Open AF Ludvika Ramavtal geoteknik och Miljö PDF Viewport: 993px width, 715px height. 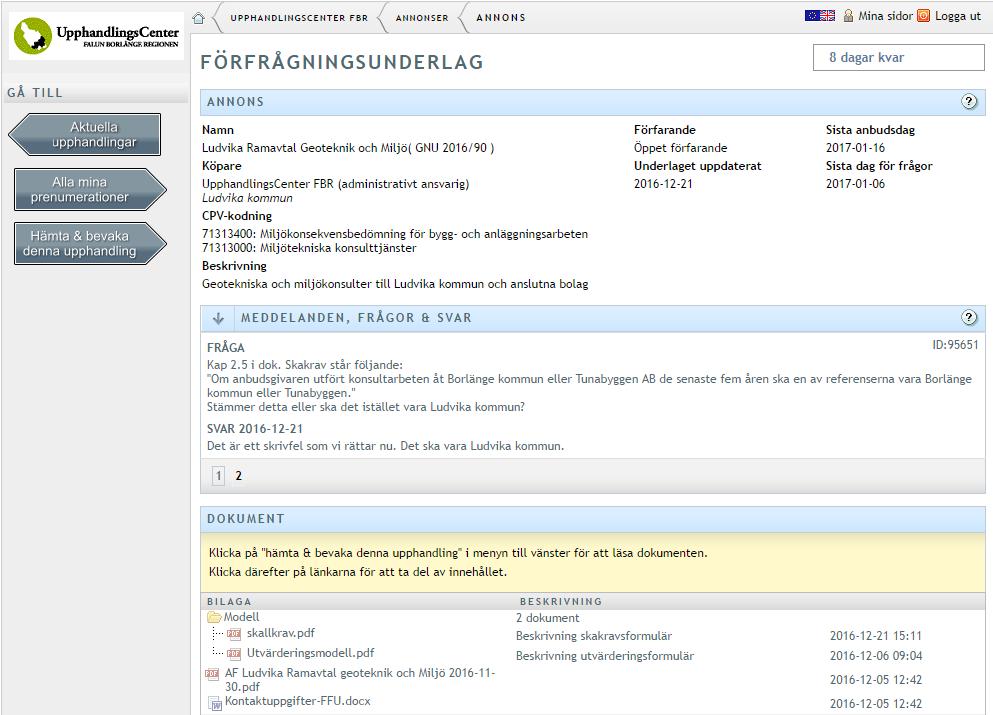click(360, 680)
